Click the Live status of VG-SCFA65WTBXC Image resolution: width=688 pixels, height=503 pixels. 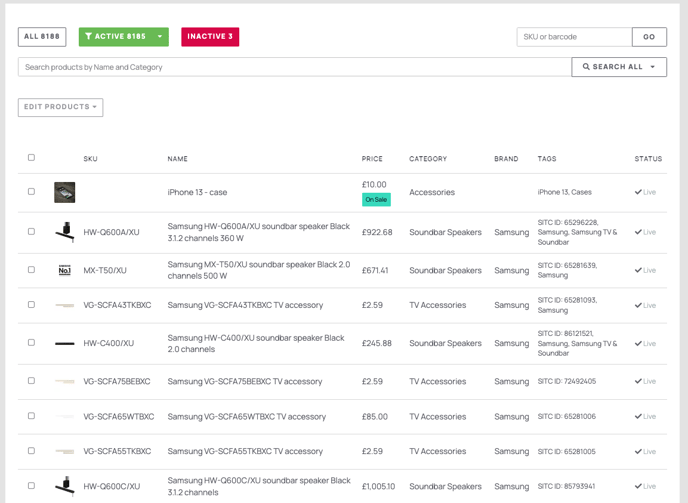[x=645, y=417]
